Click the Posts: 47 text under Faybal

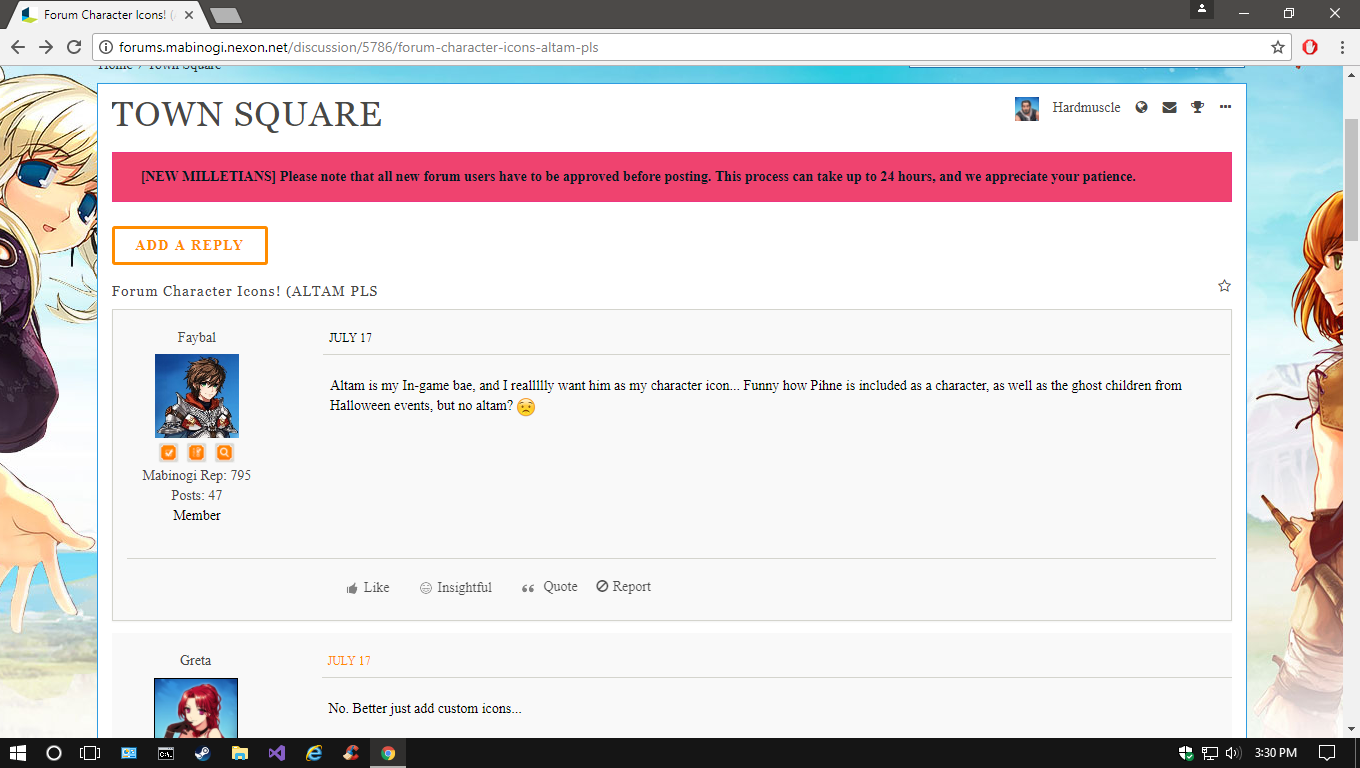click(x=197, y=496)
